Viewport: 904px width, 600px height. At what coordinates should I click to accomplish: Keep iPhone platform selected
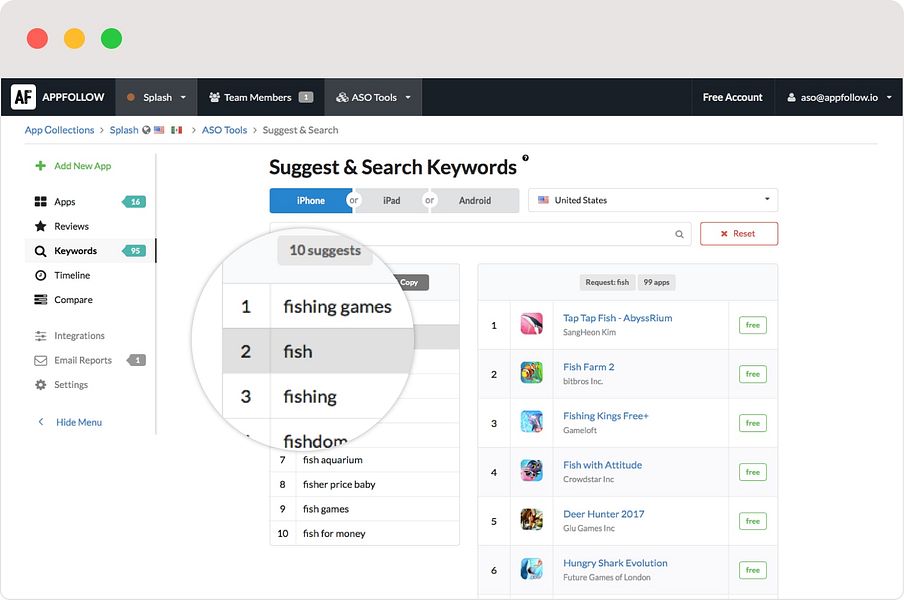[x=310, y=200]
